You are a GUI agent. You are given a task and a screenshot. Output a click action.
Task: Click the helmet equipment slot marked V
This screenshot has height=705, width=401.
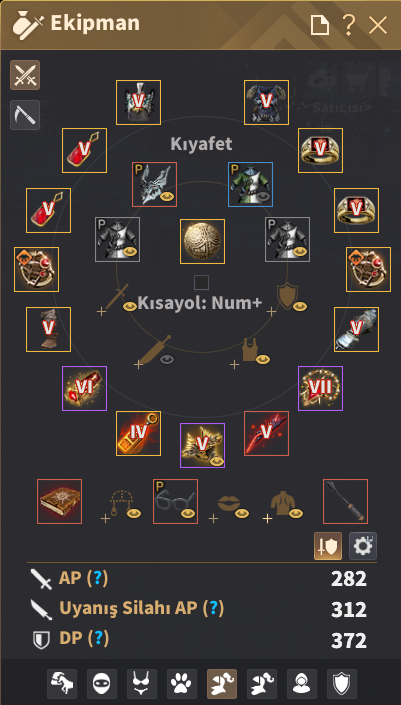pyautogui.click(x=138, y=103)
